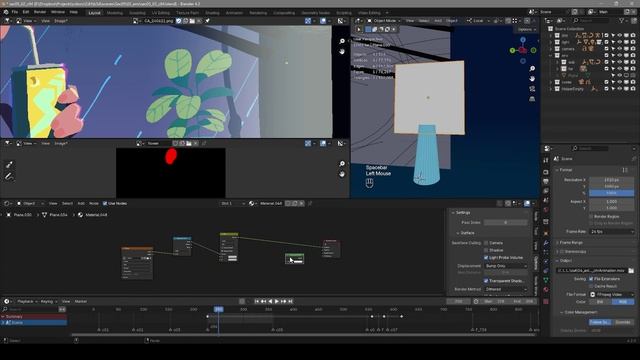
Task: Open the Blender logo application menu
Action: coord(6,12)
